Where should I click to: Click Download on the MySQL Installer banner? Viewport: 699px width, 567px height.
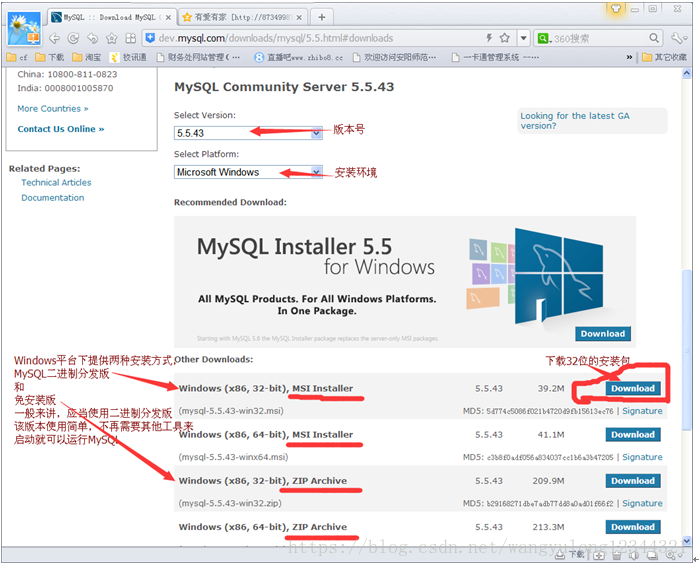(603, 333)
